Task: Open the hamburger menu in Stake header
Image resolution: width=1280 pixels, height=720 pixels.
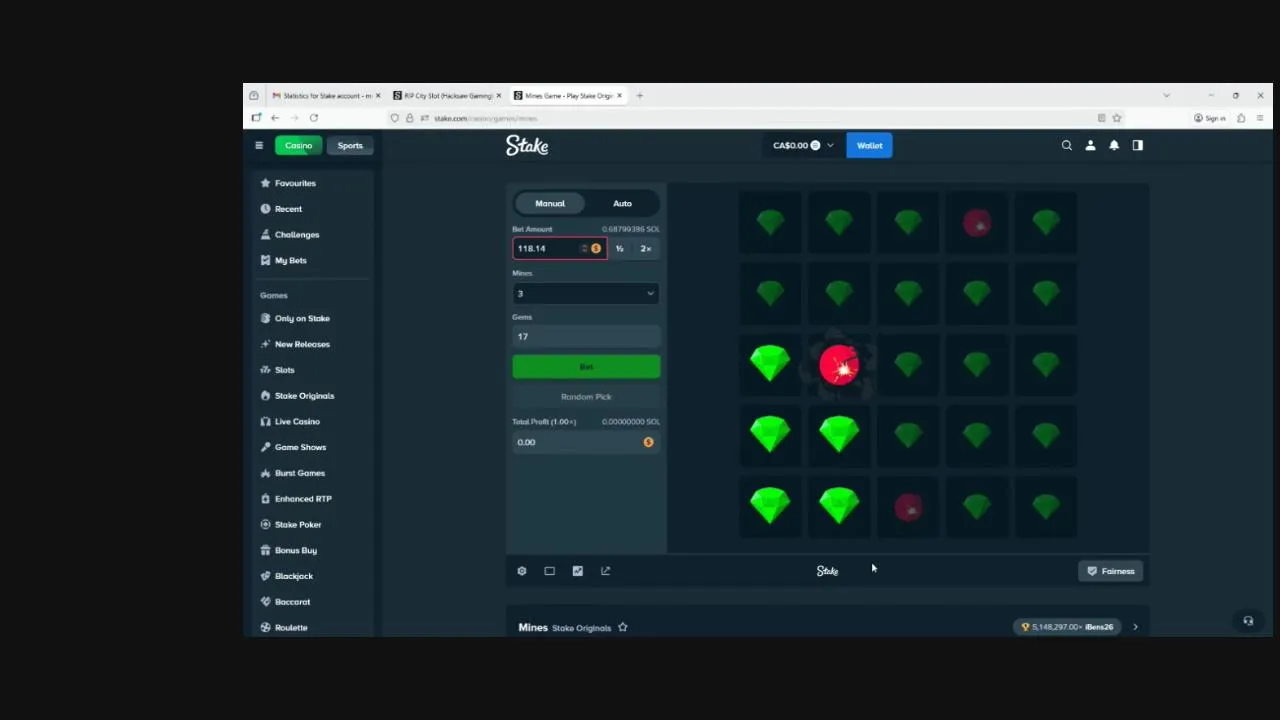Action: [259, 145]
